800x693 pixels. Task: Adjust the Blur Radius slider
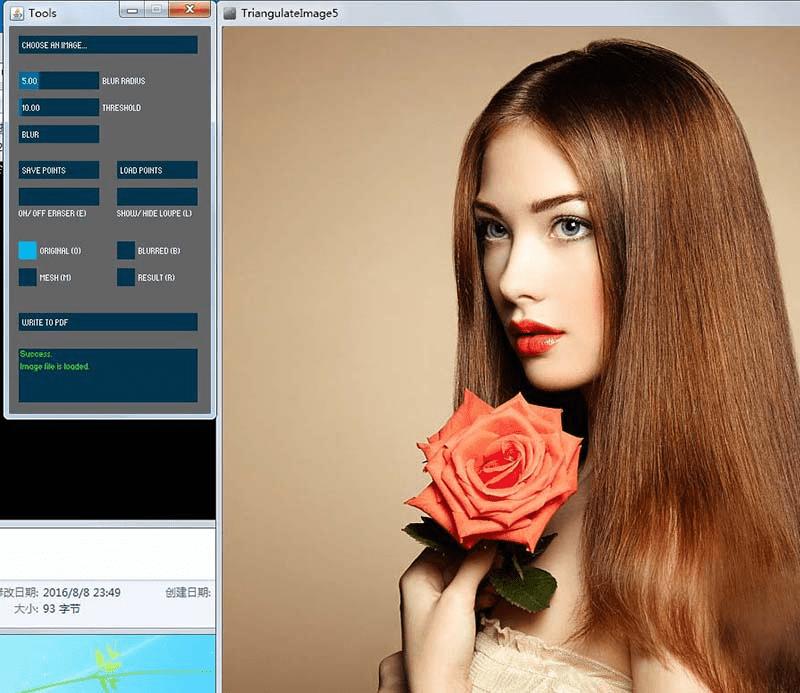[x=59, y=81]
